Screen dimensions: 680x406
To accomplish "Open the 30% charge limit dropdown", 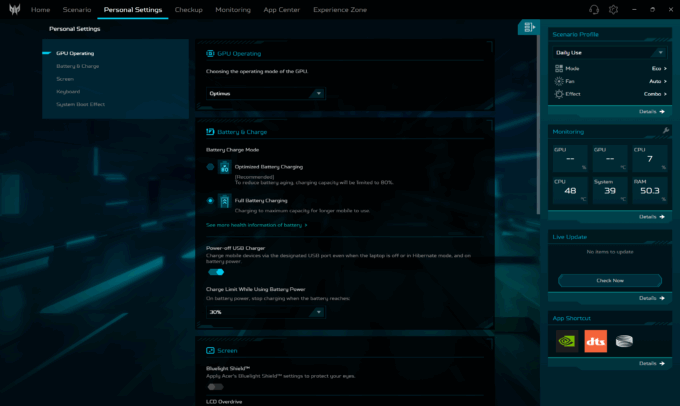I will (265, 312).
